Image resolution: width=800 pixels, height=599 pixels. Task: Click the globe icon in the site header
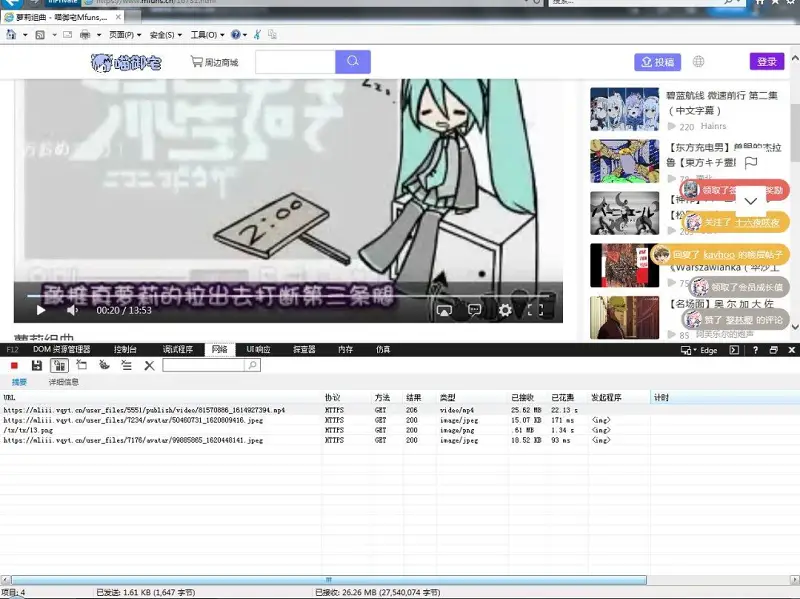coord(698,62)
